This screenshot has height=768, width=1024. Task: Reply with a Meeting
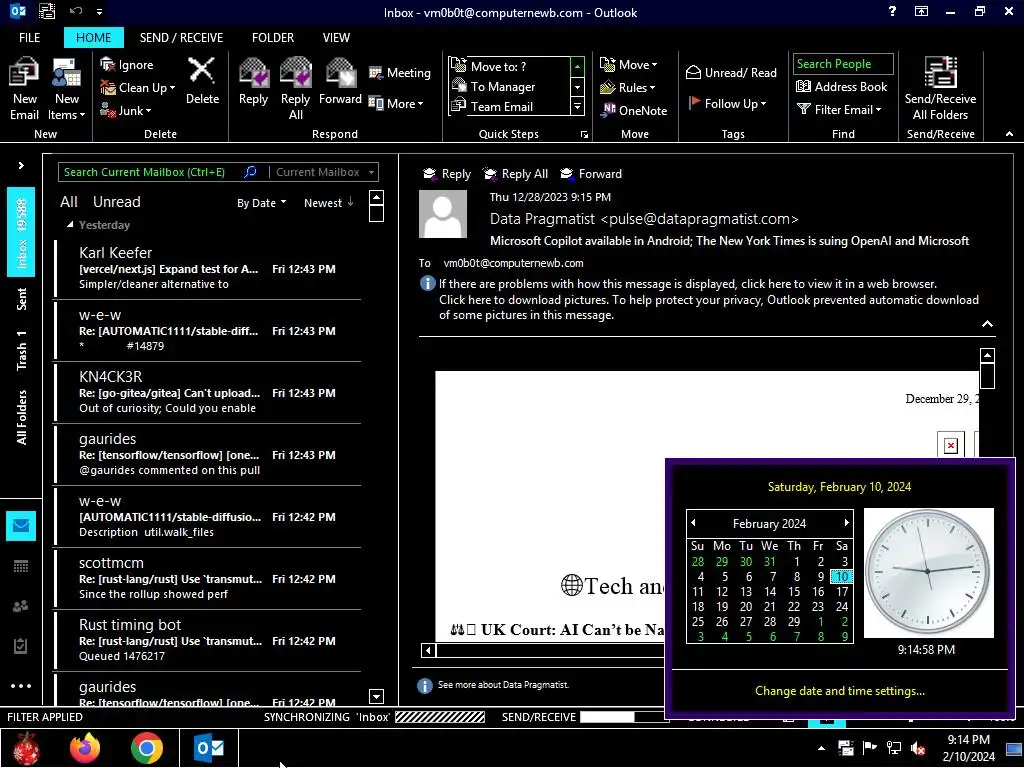400,72
